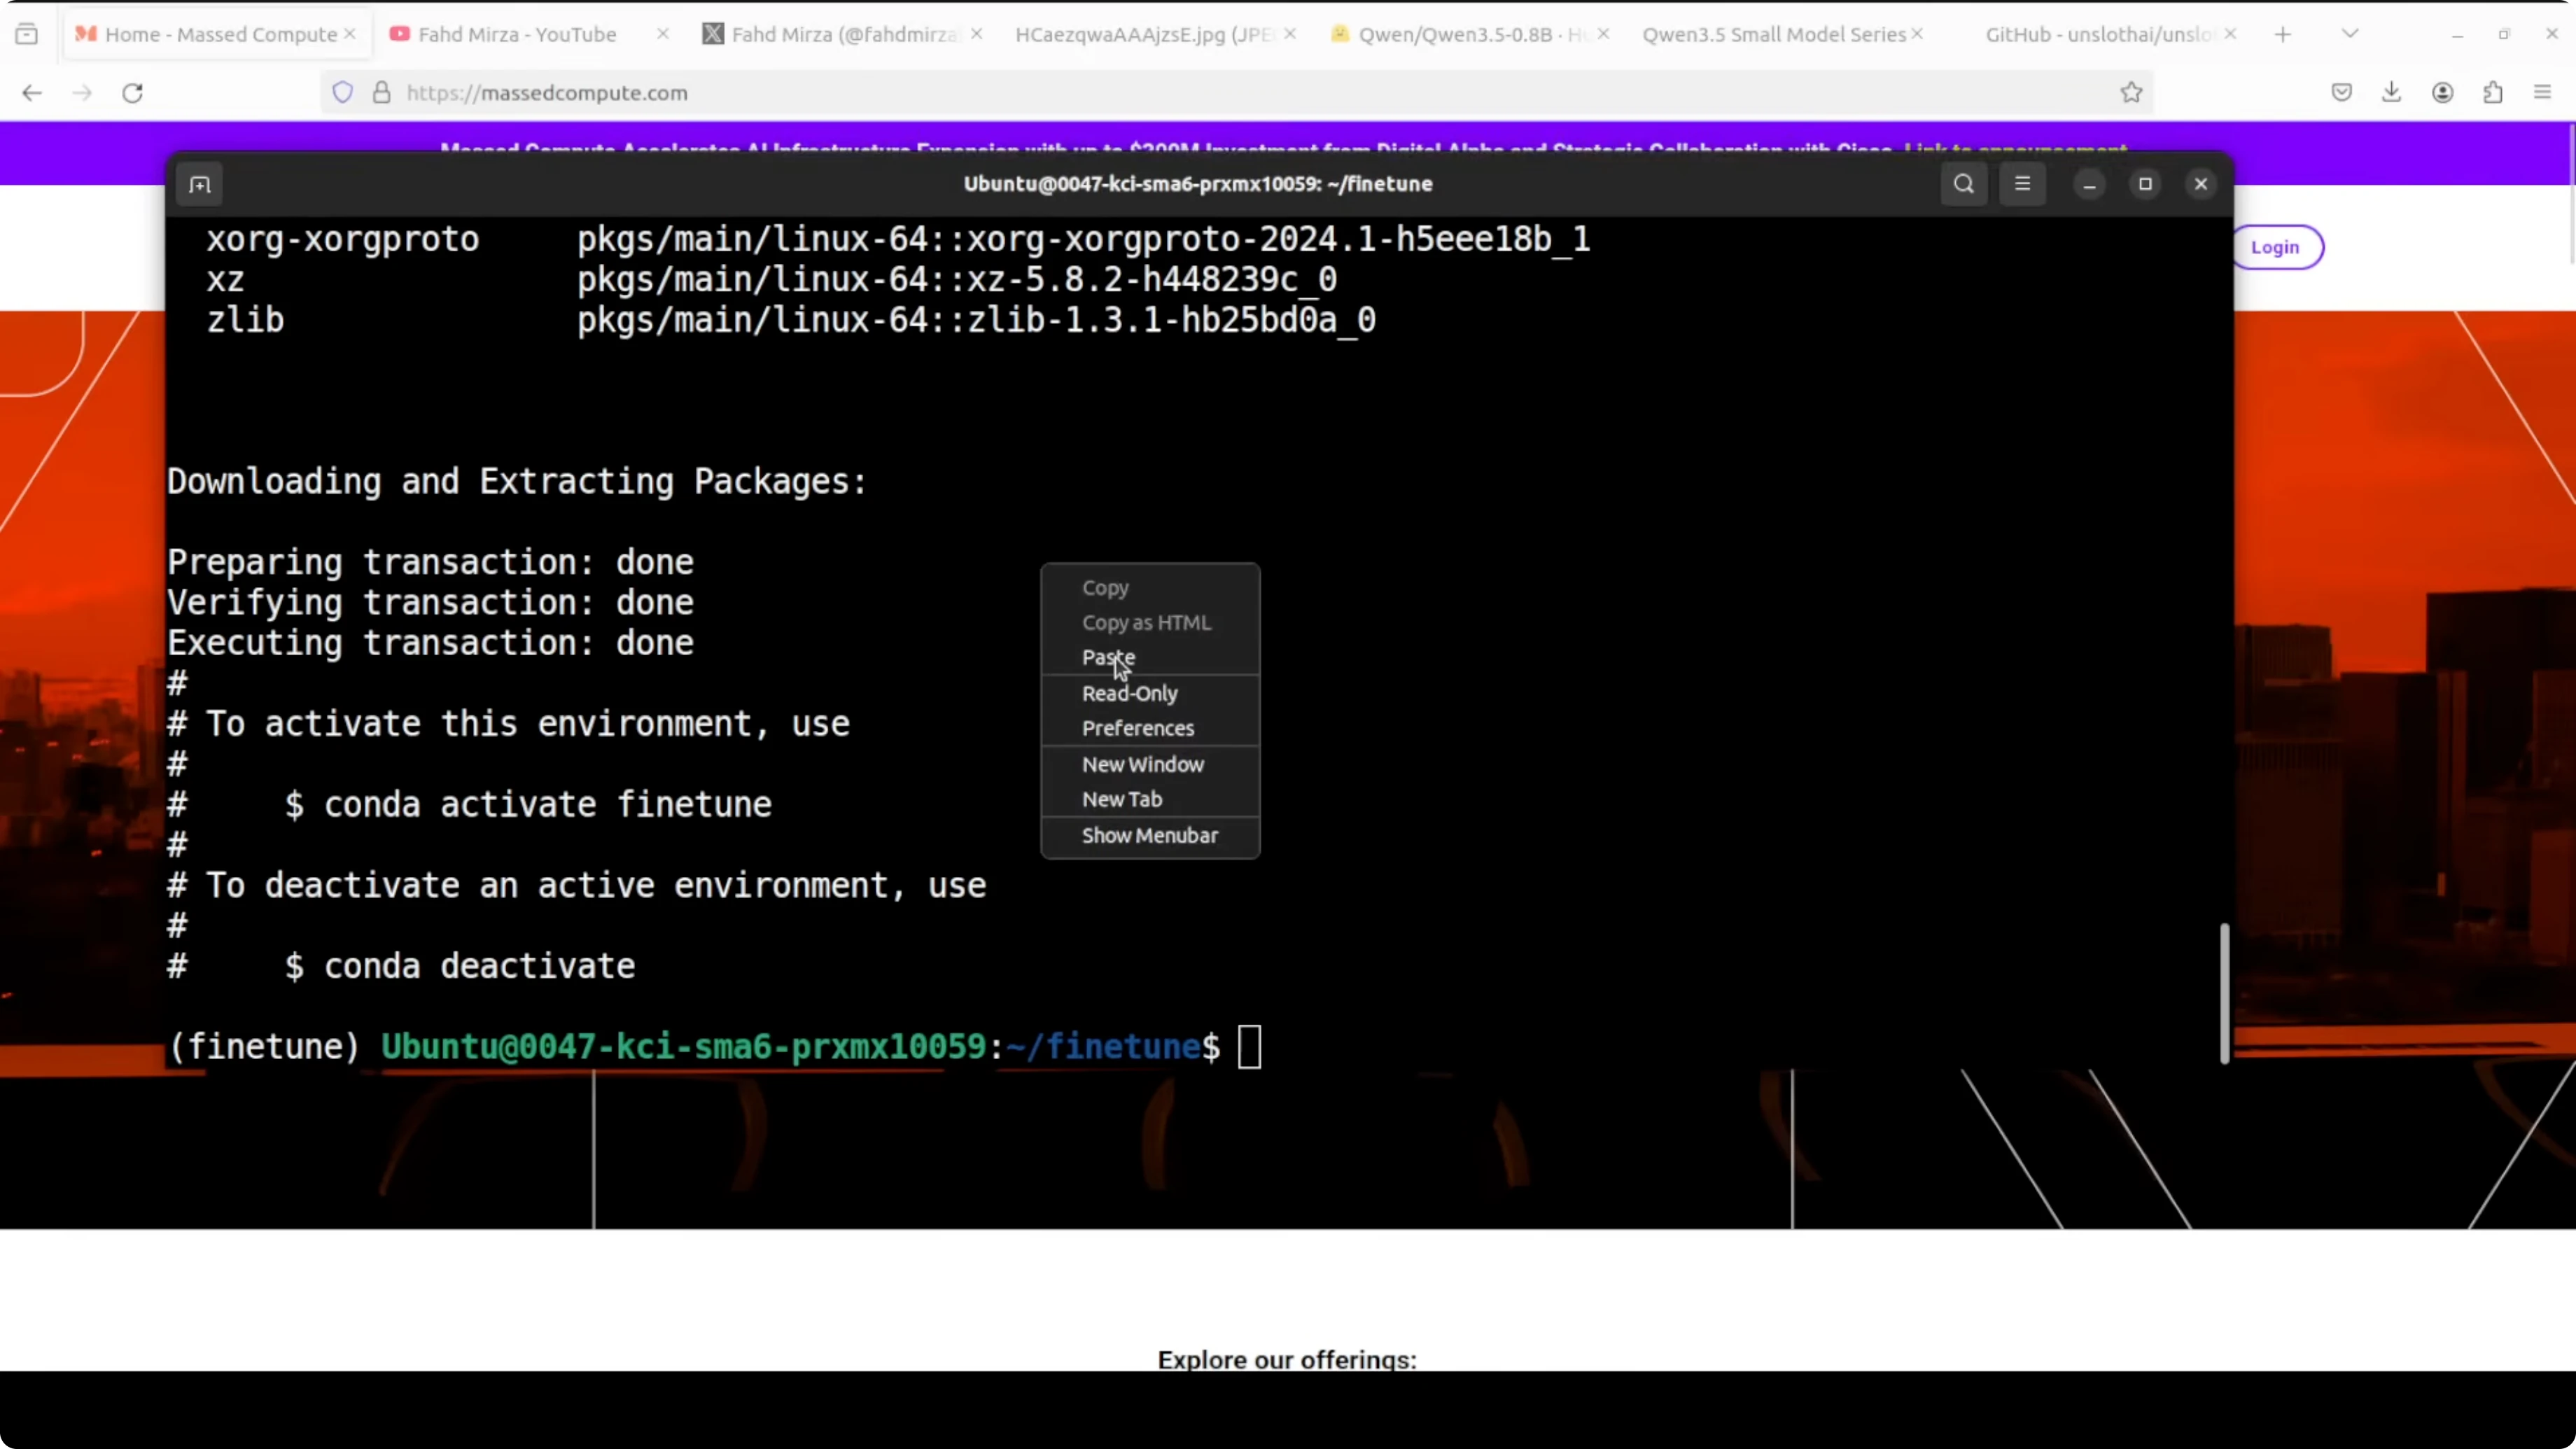Open the list all tabs dropdown
Screen dimensions: 2576x1449
[x=2349, y=33]
